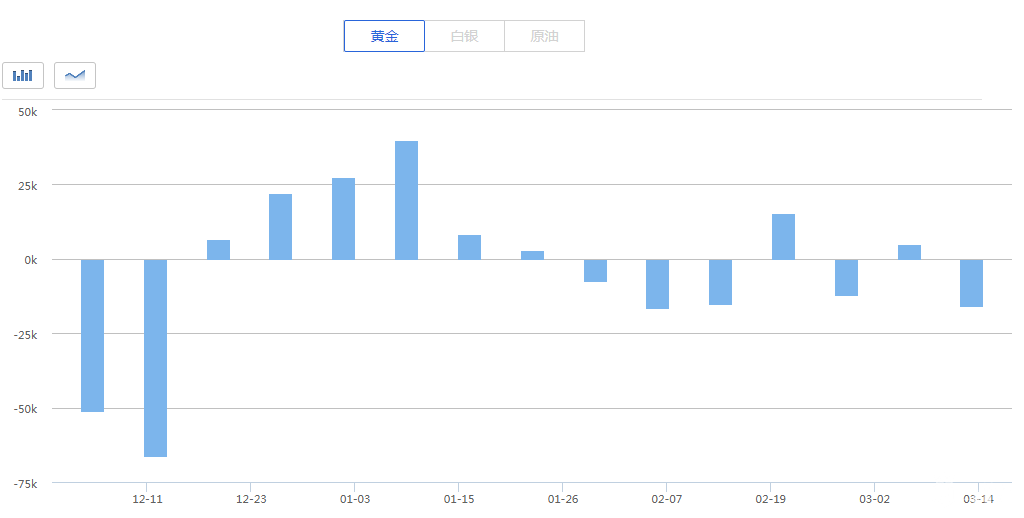1024x518 pixels.
Task: Click the small positive bar right of 12-11
Action: point(218,250)
